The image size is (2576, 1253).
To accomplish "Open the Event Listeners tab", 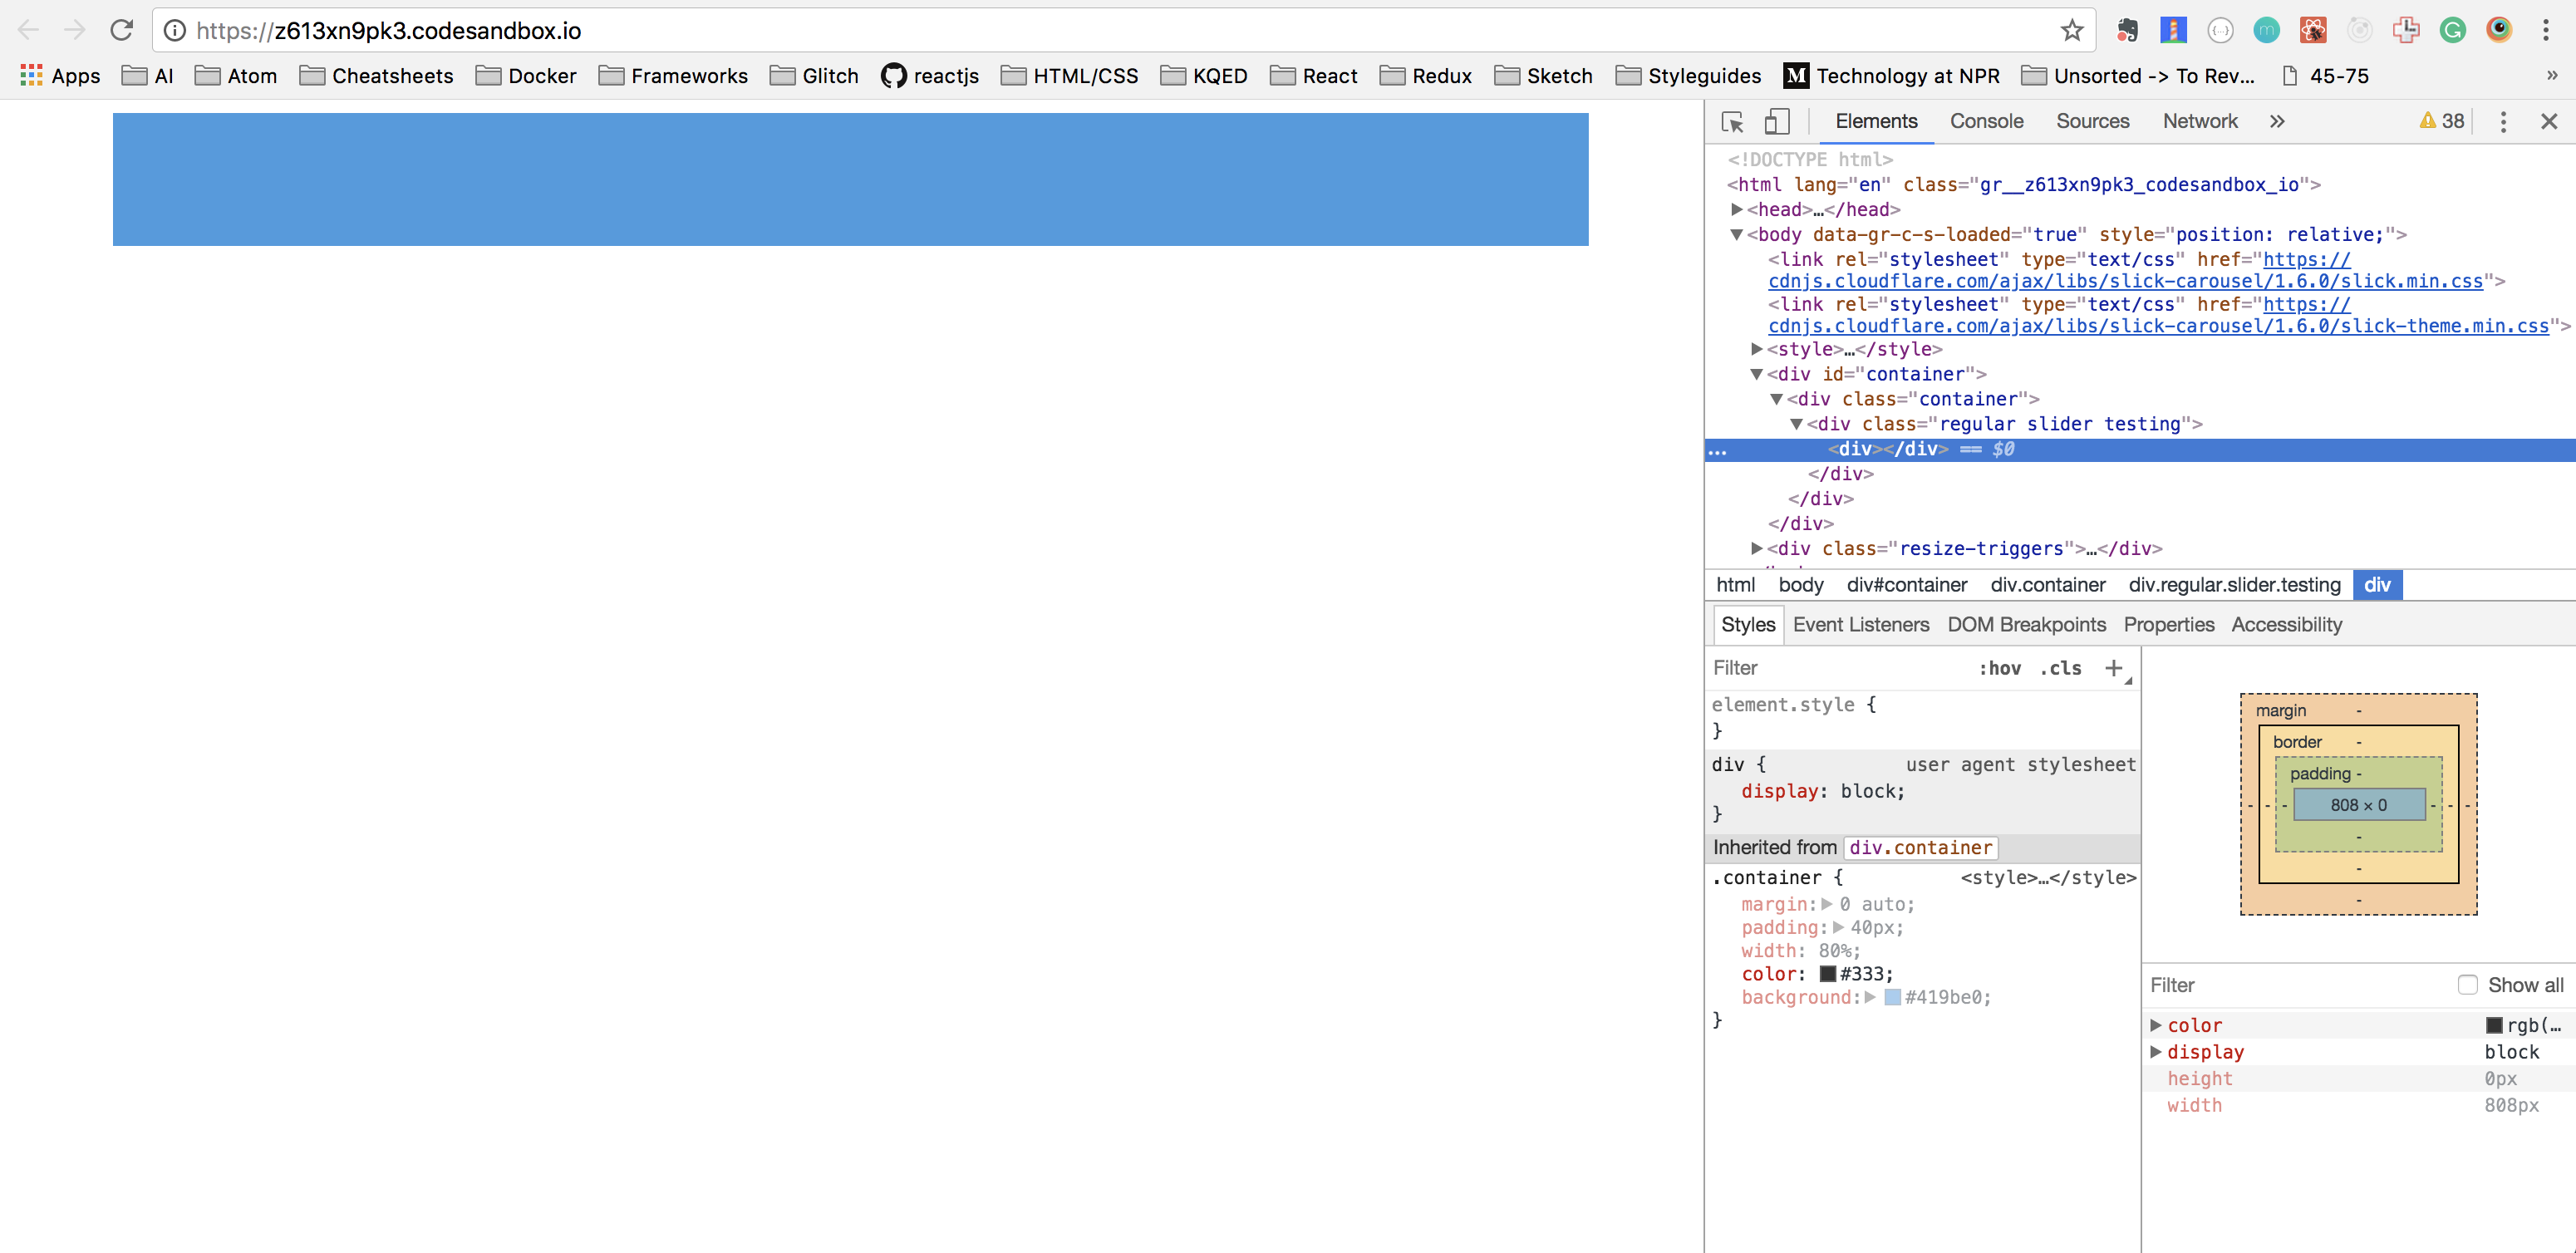I will pos(1861,624).
